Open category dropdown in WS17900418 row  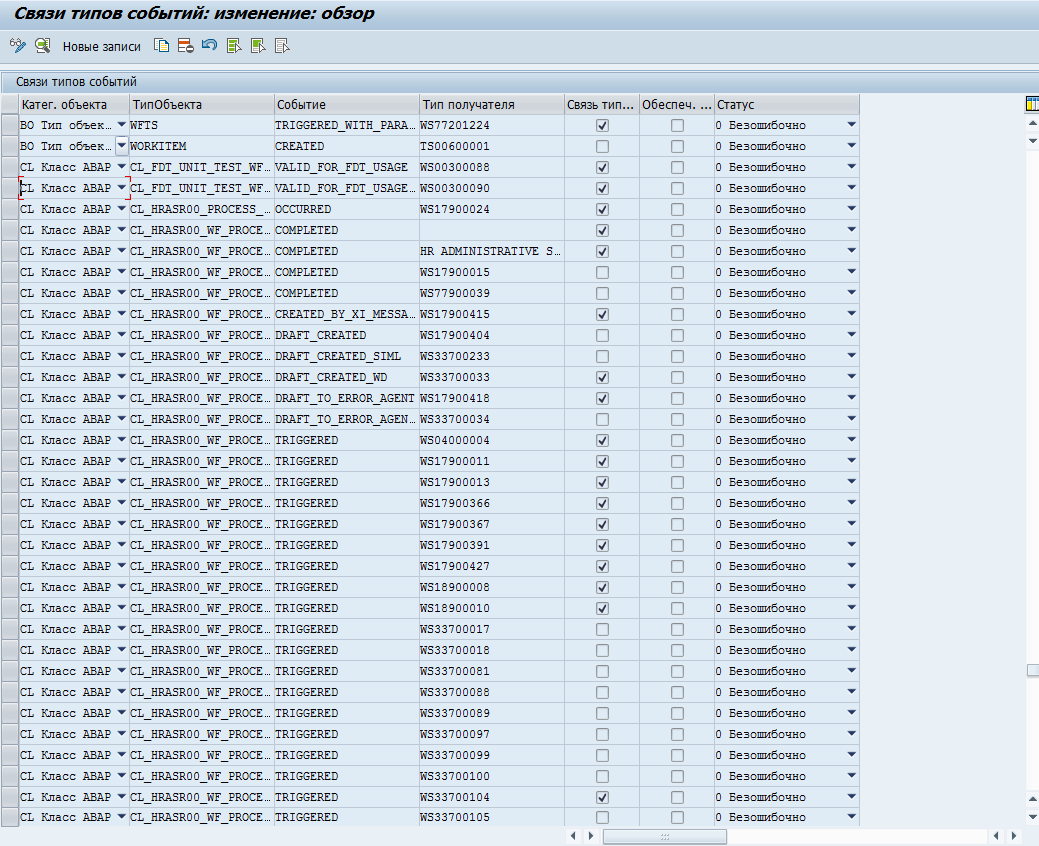[121, 397]
